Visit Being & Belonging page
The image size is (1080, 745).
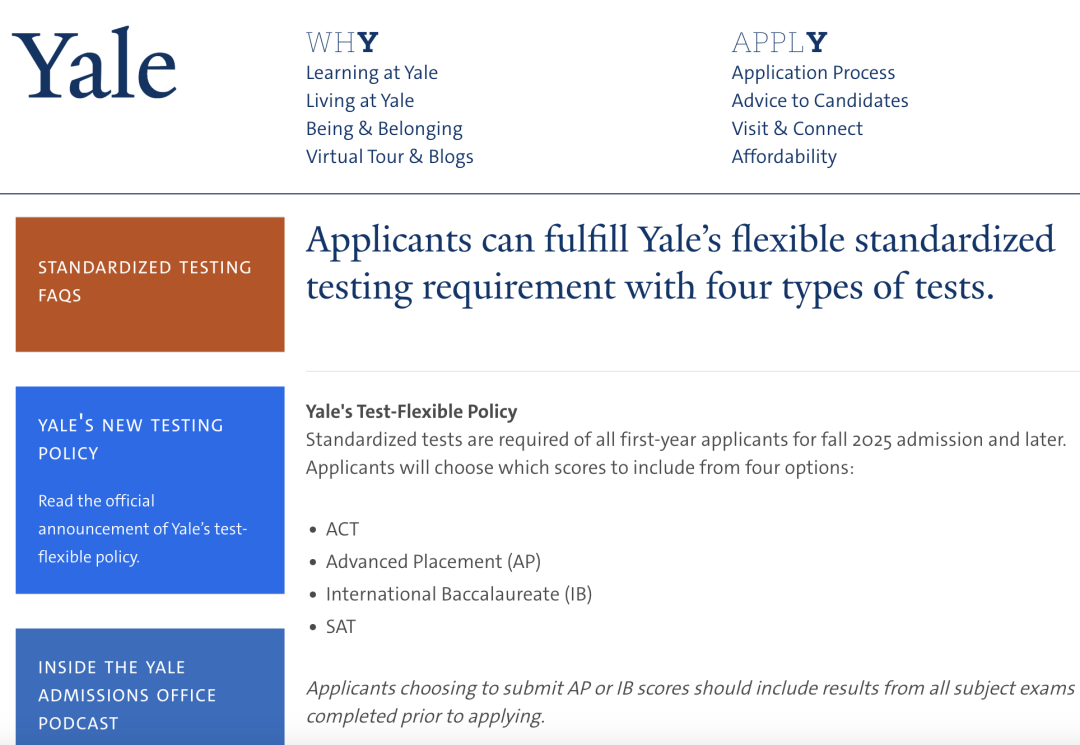click(x=384, y=129)
